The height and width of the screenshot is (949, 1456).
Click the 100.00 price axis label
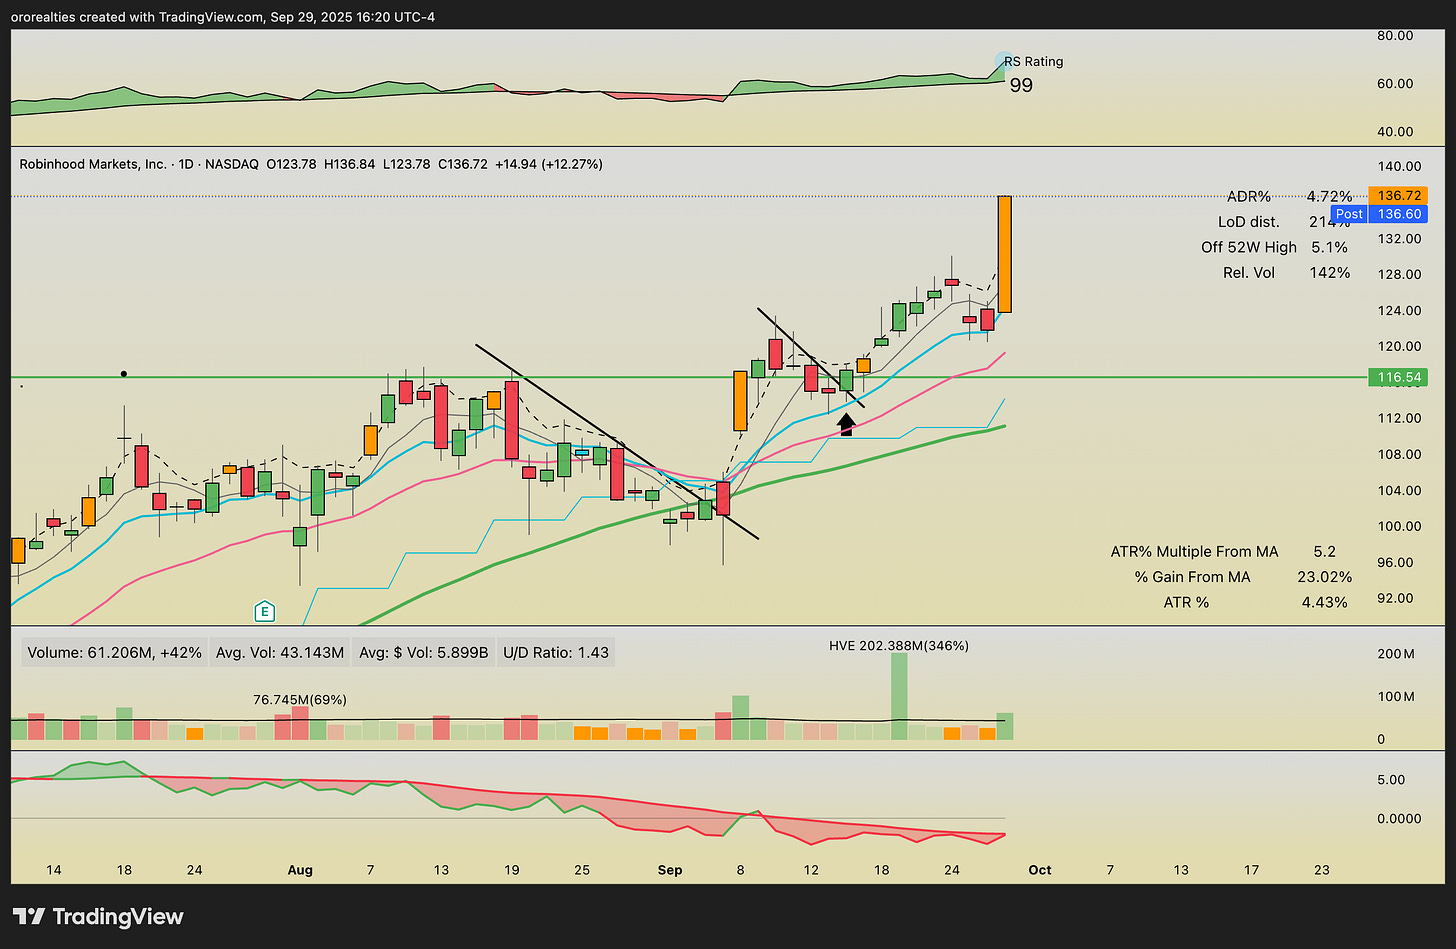coord(1400,526)
